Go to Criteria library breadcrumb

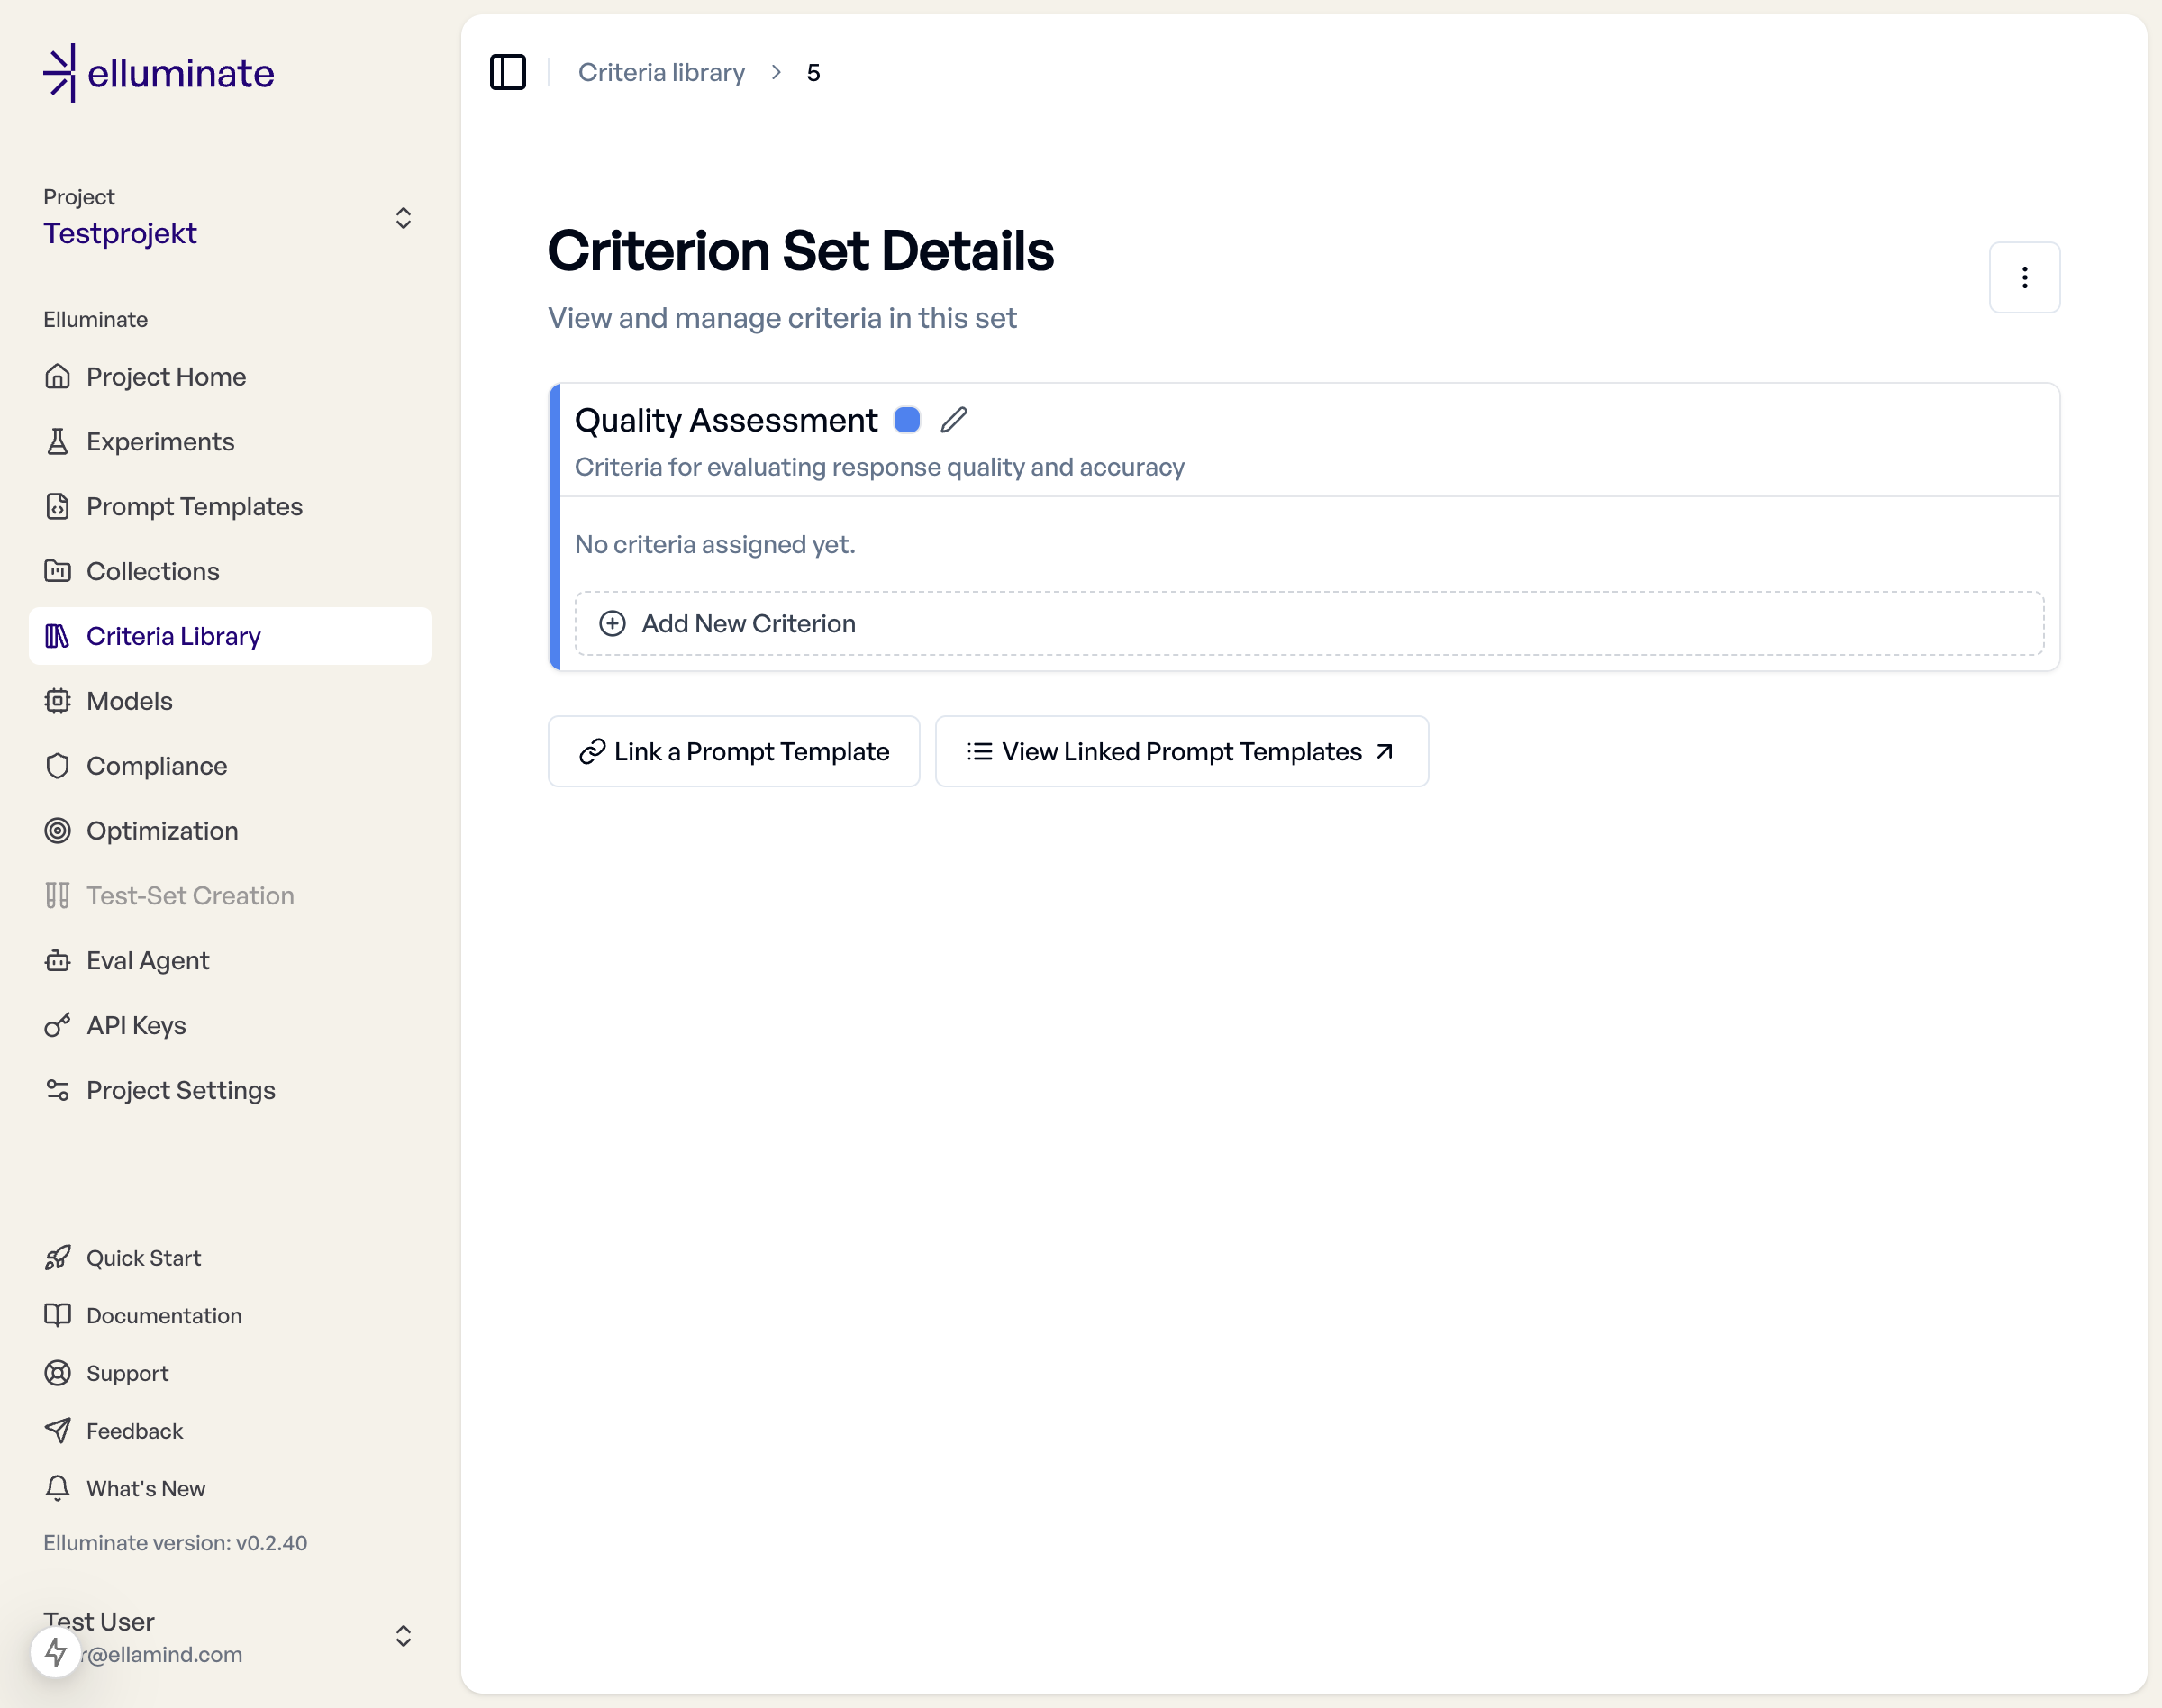[661, 72]
